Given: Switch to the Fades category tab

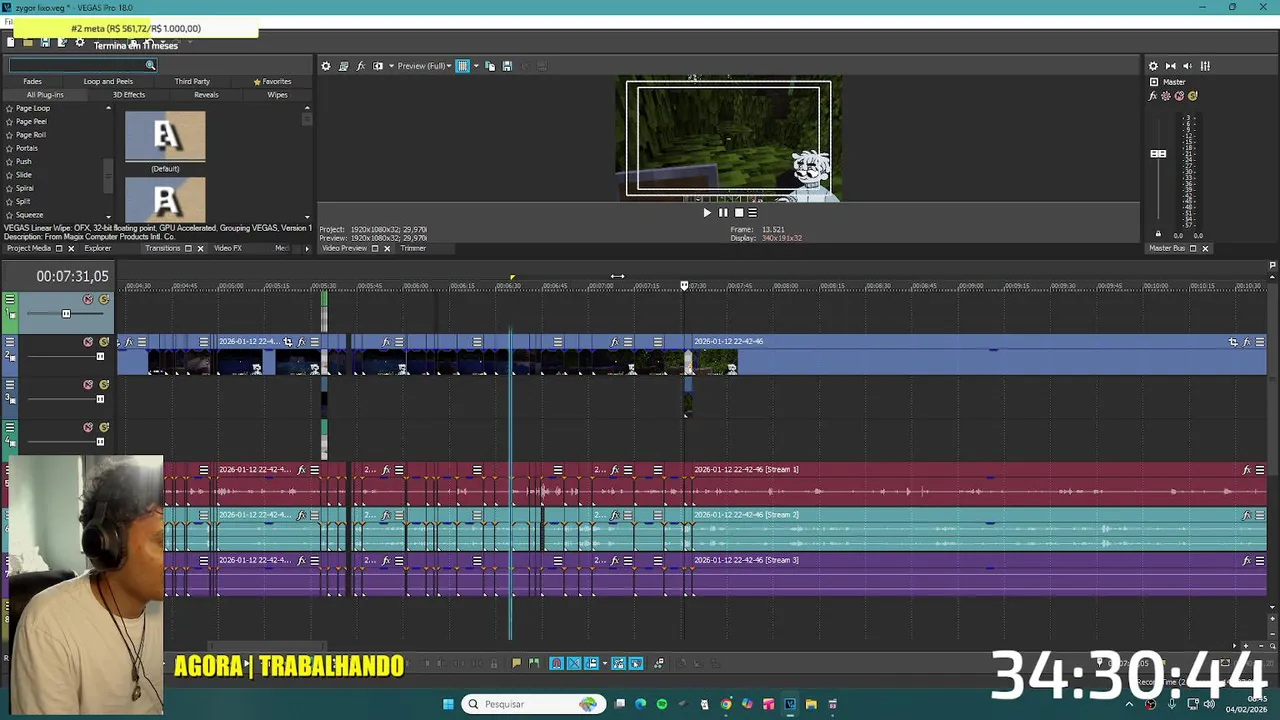Looking at the screenshot, I should click(32, 81).
